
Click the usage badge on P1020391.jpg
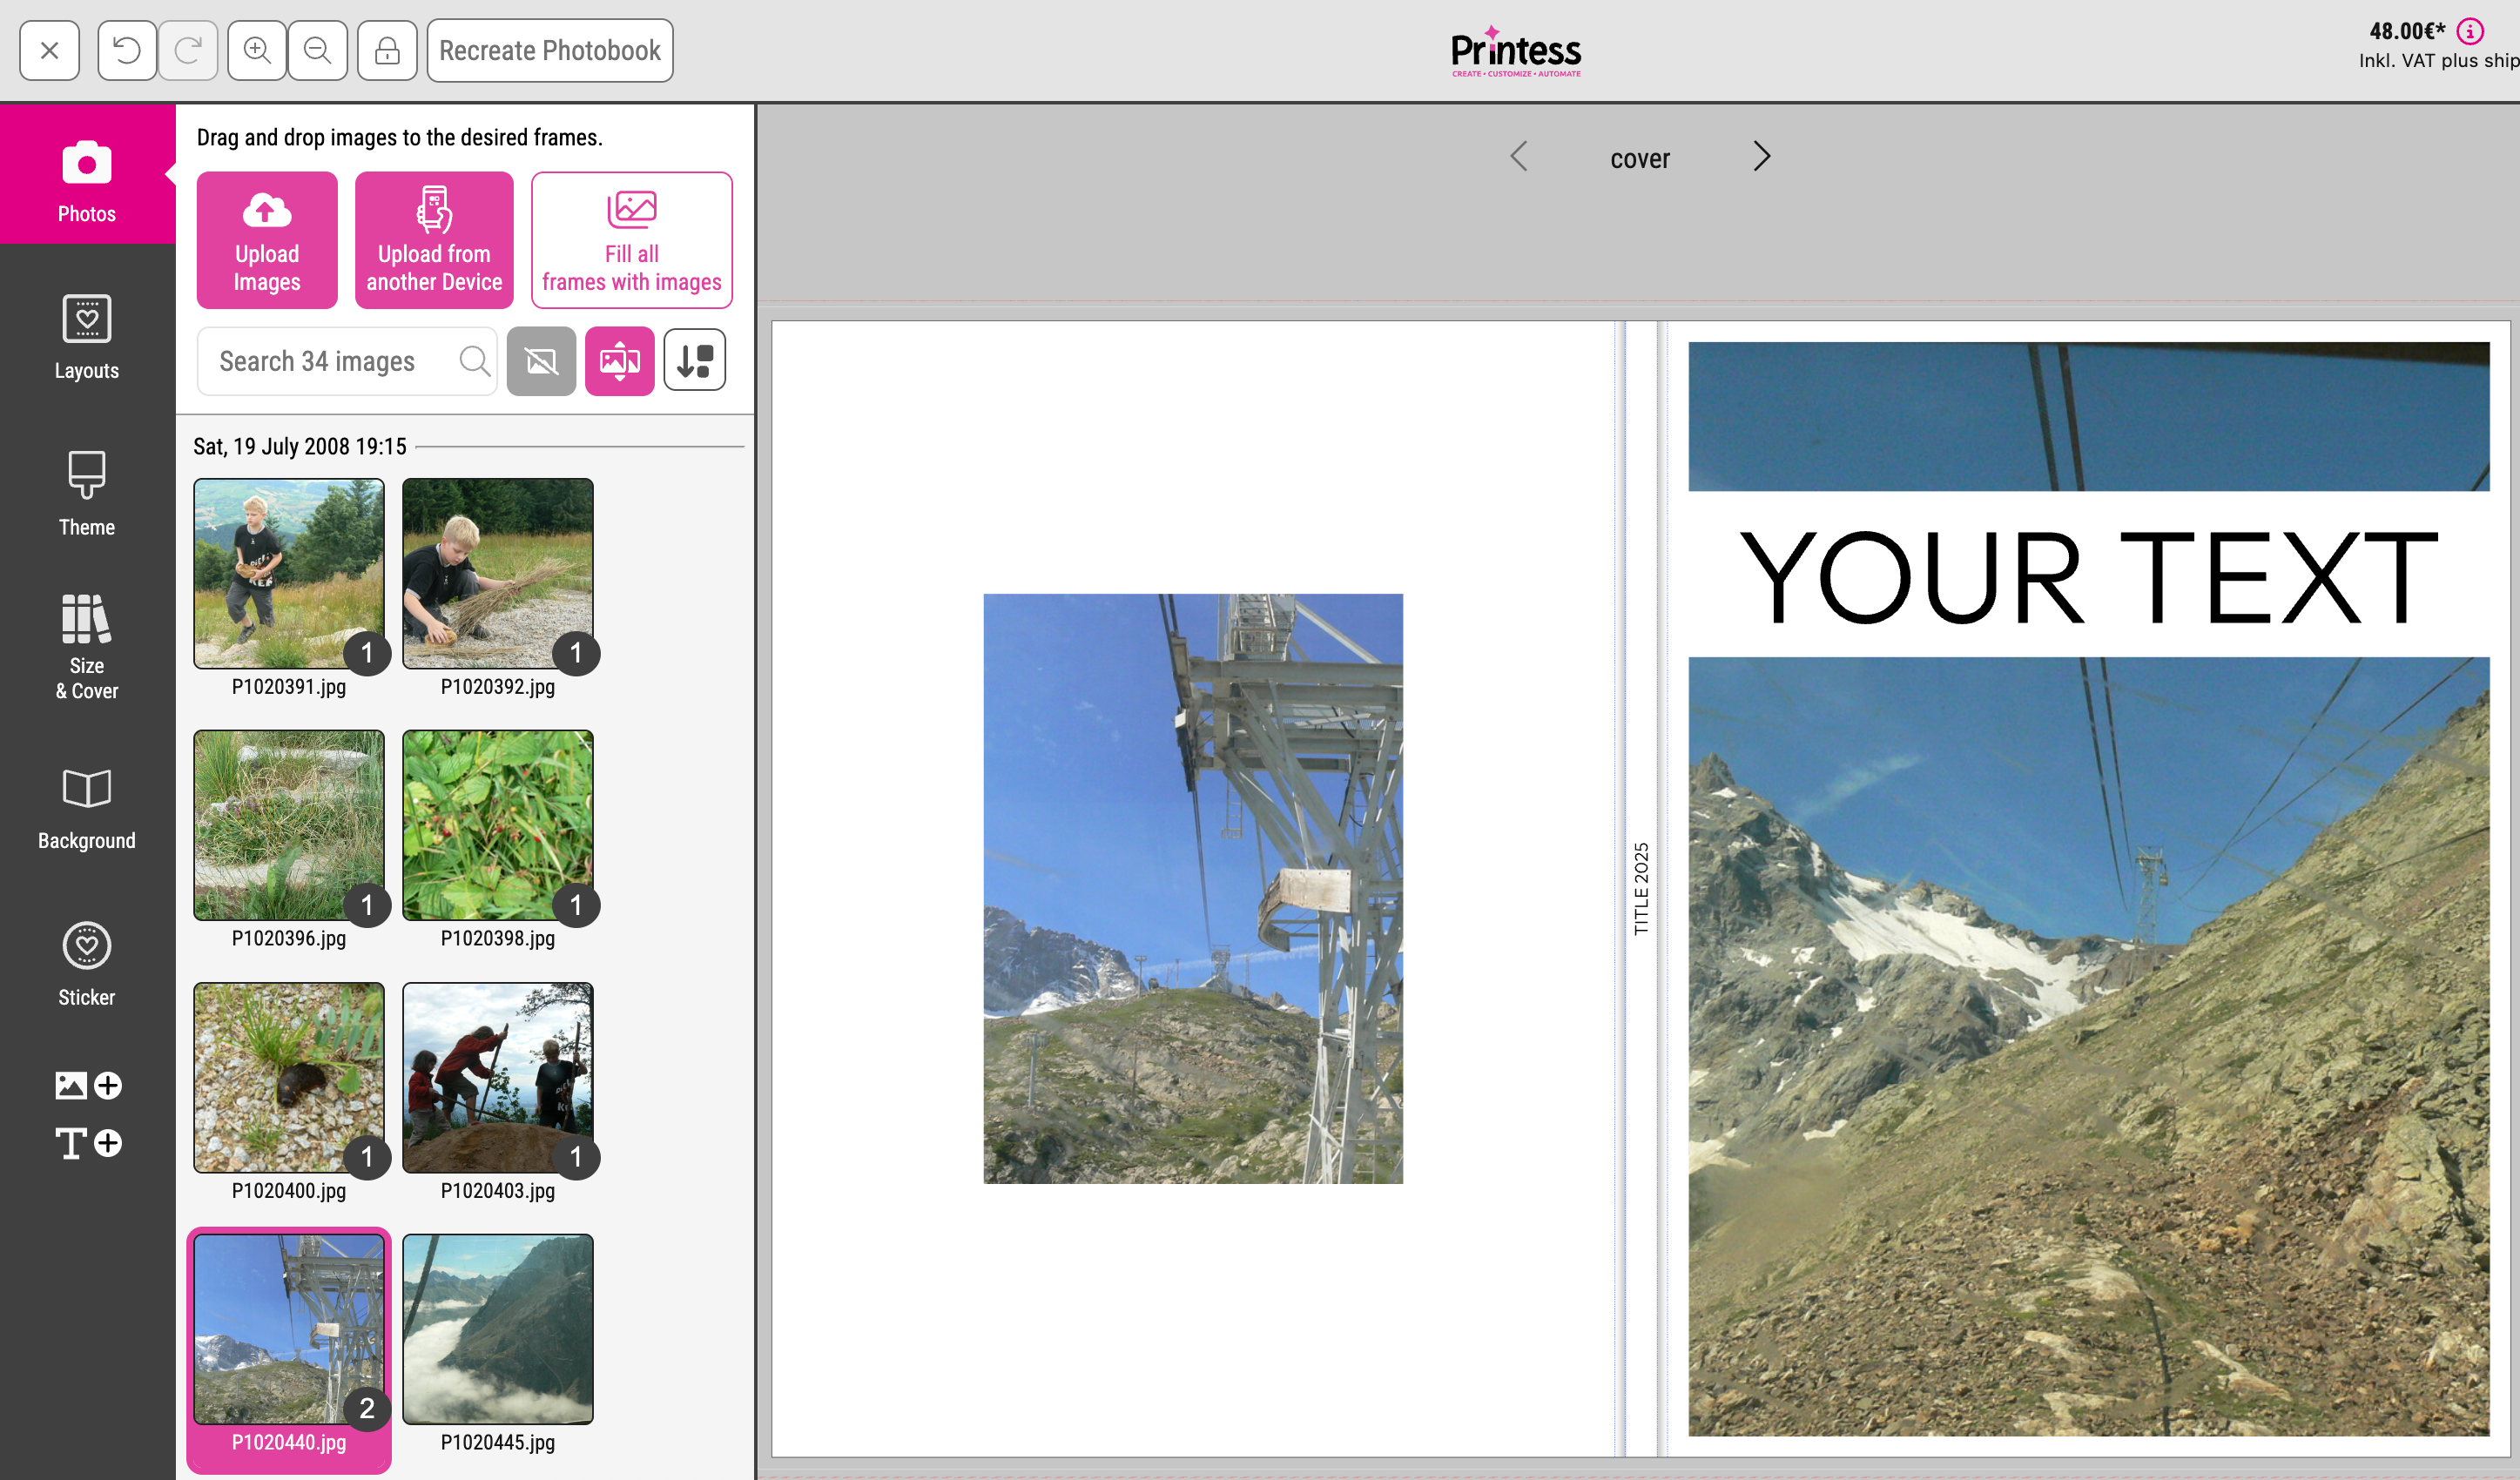[367, 653]
